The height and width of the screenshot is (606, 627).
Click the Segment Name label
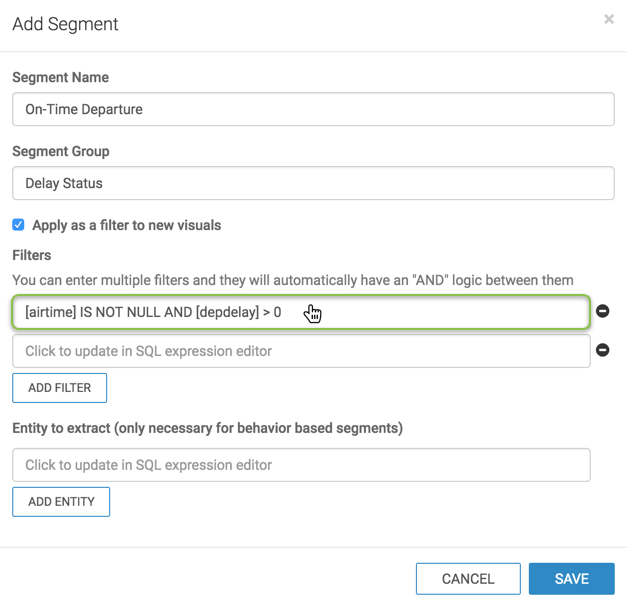click(61, 78)
